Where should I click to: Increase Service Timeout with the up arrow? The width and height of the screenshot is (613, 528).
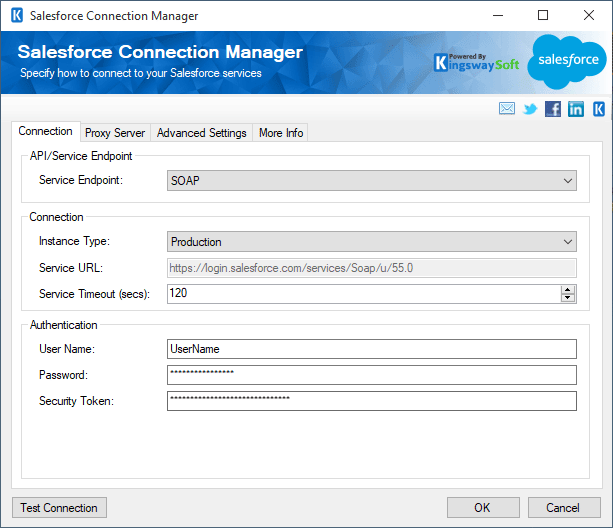[568, 290]
